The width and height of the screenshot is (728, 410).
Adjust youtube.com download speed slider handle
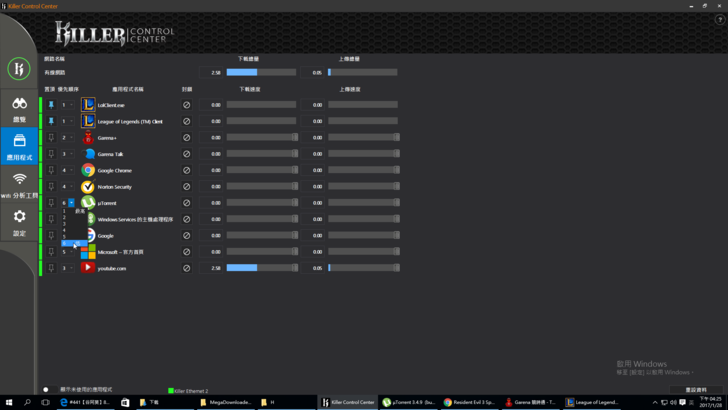[x=295, y=268]
